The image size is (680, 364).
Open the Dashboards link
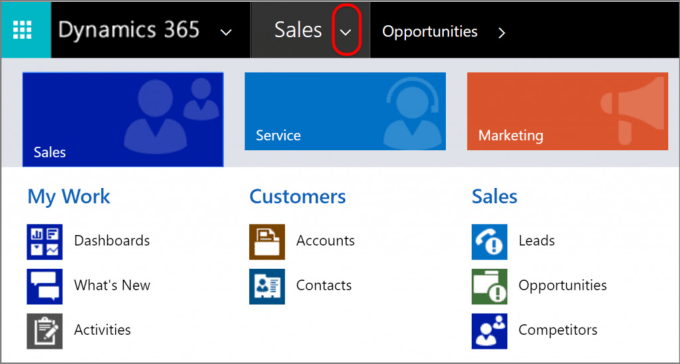click(x=112, y=240)
